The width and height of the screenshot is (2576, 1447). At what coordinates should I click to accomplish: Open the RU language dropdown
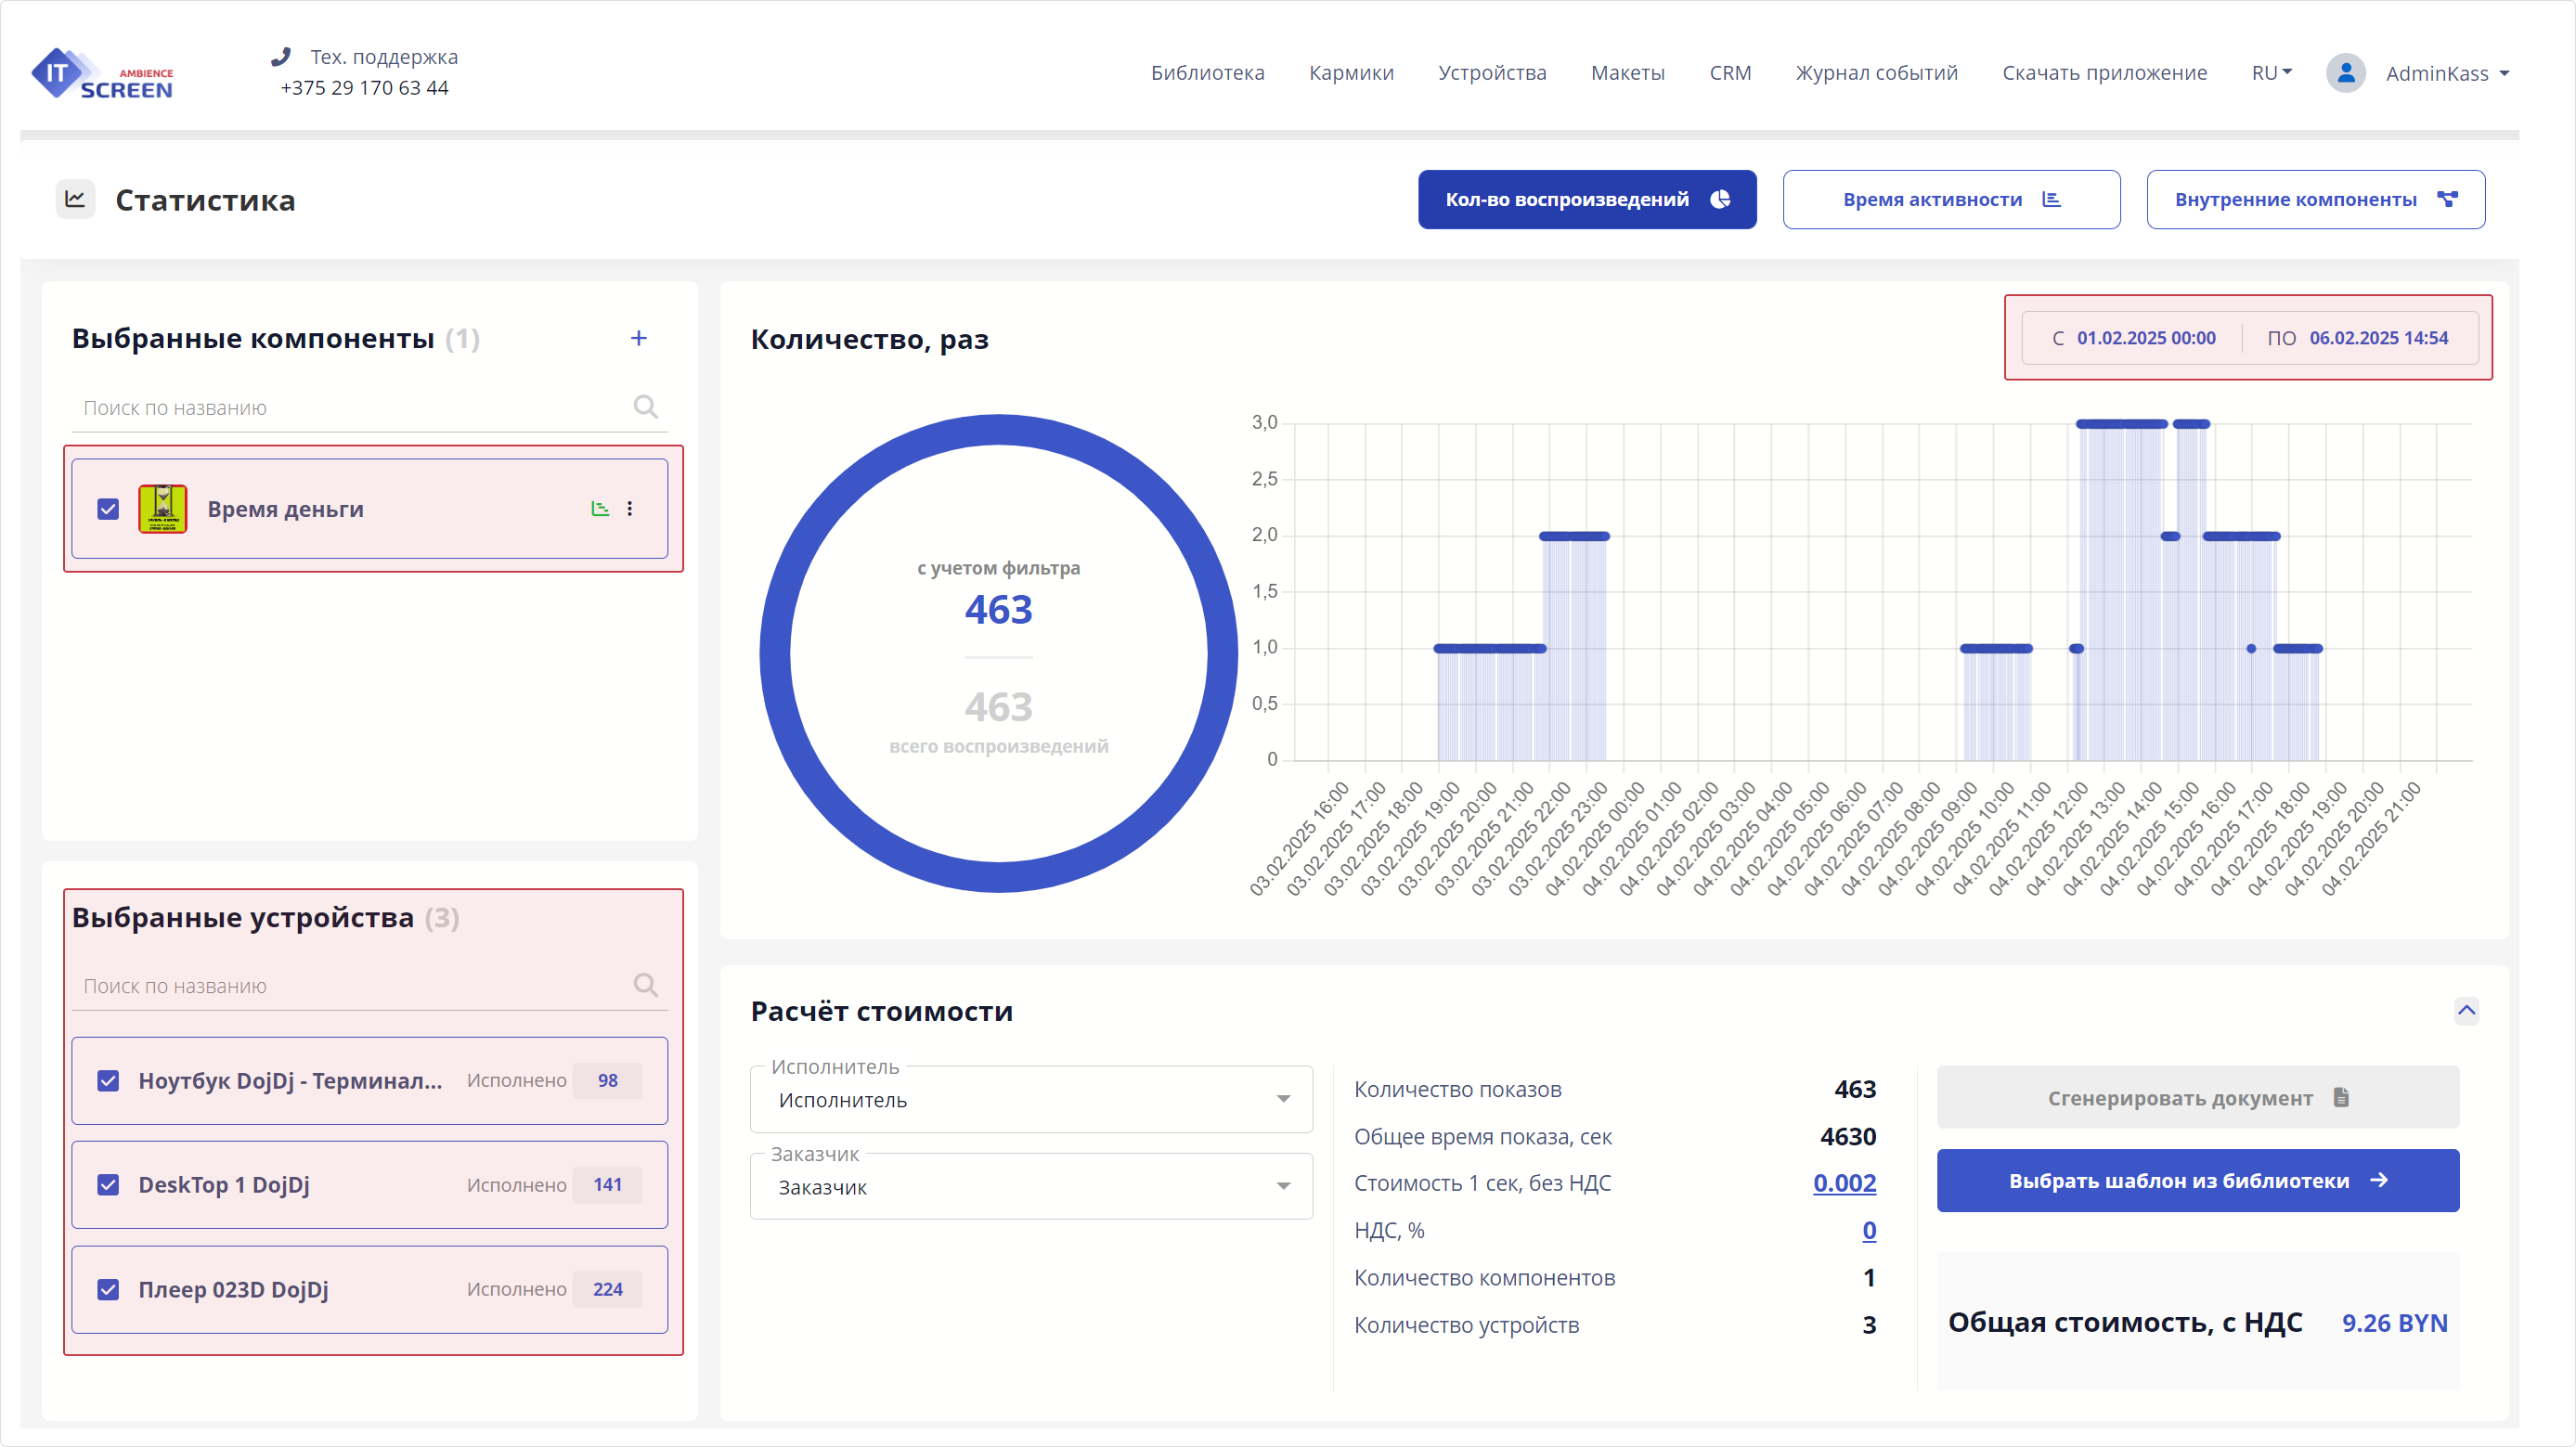point(2271,73)
